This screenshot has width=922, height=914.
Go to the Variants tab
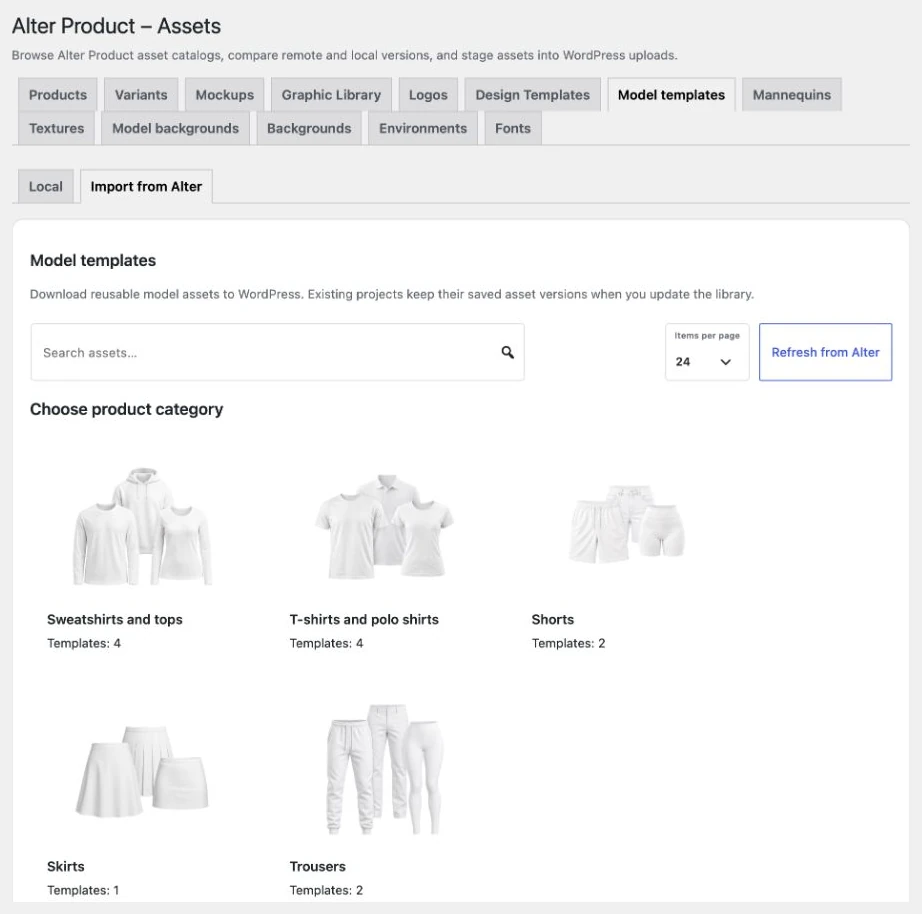click(x=141, y=95)
